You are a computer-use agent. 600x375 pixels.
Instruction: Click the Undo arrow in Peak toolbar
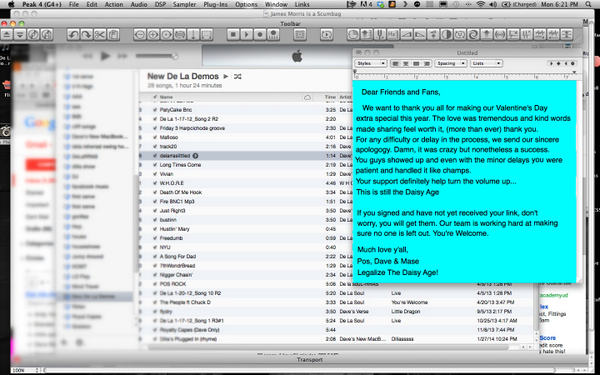[73, 35]
